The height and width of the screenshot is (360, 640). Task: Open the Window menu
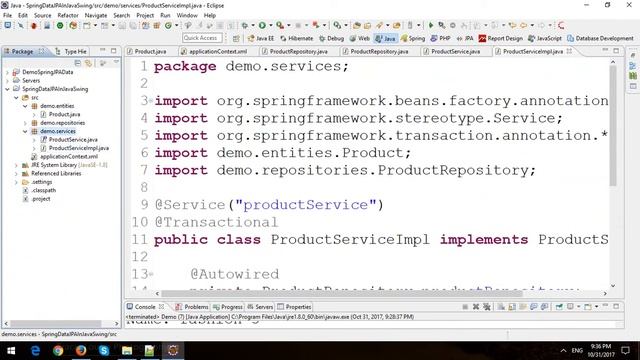click(187, 16)
